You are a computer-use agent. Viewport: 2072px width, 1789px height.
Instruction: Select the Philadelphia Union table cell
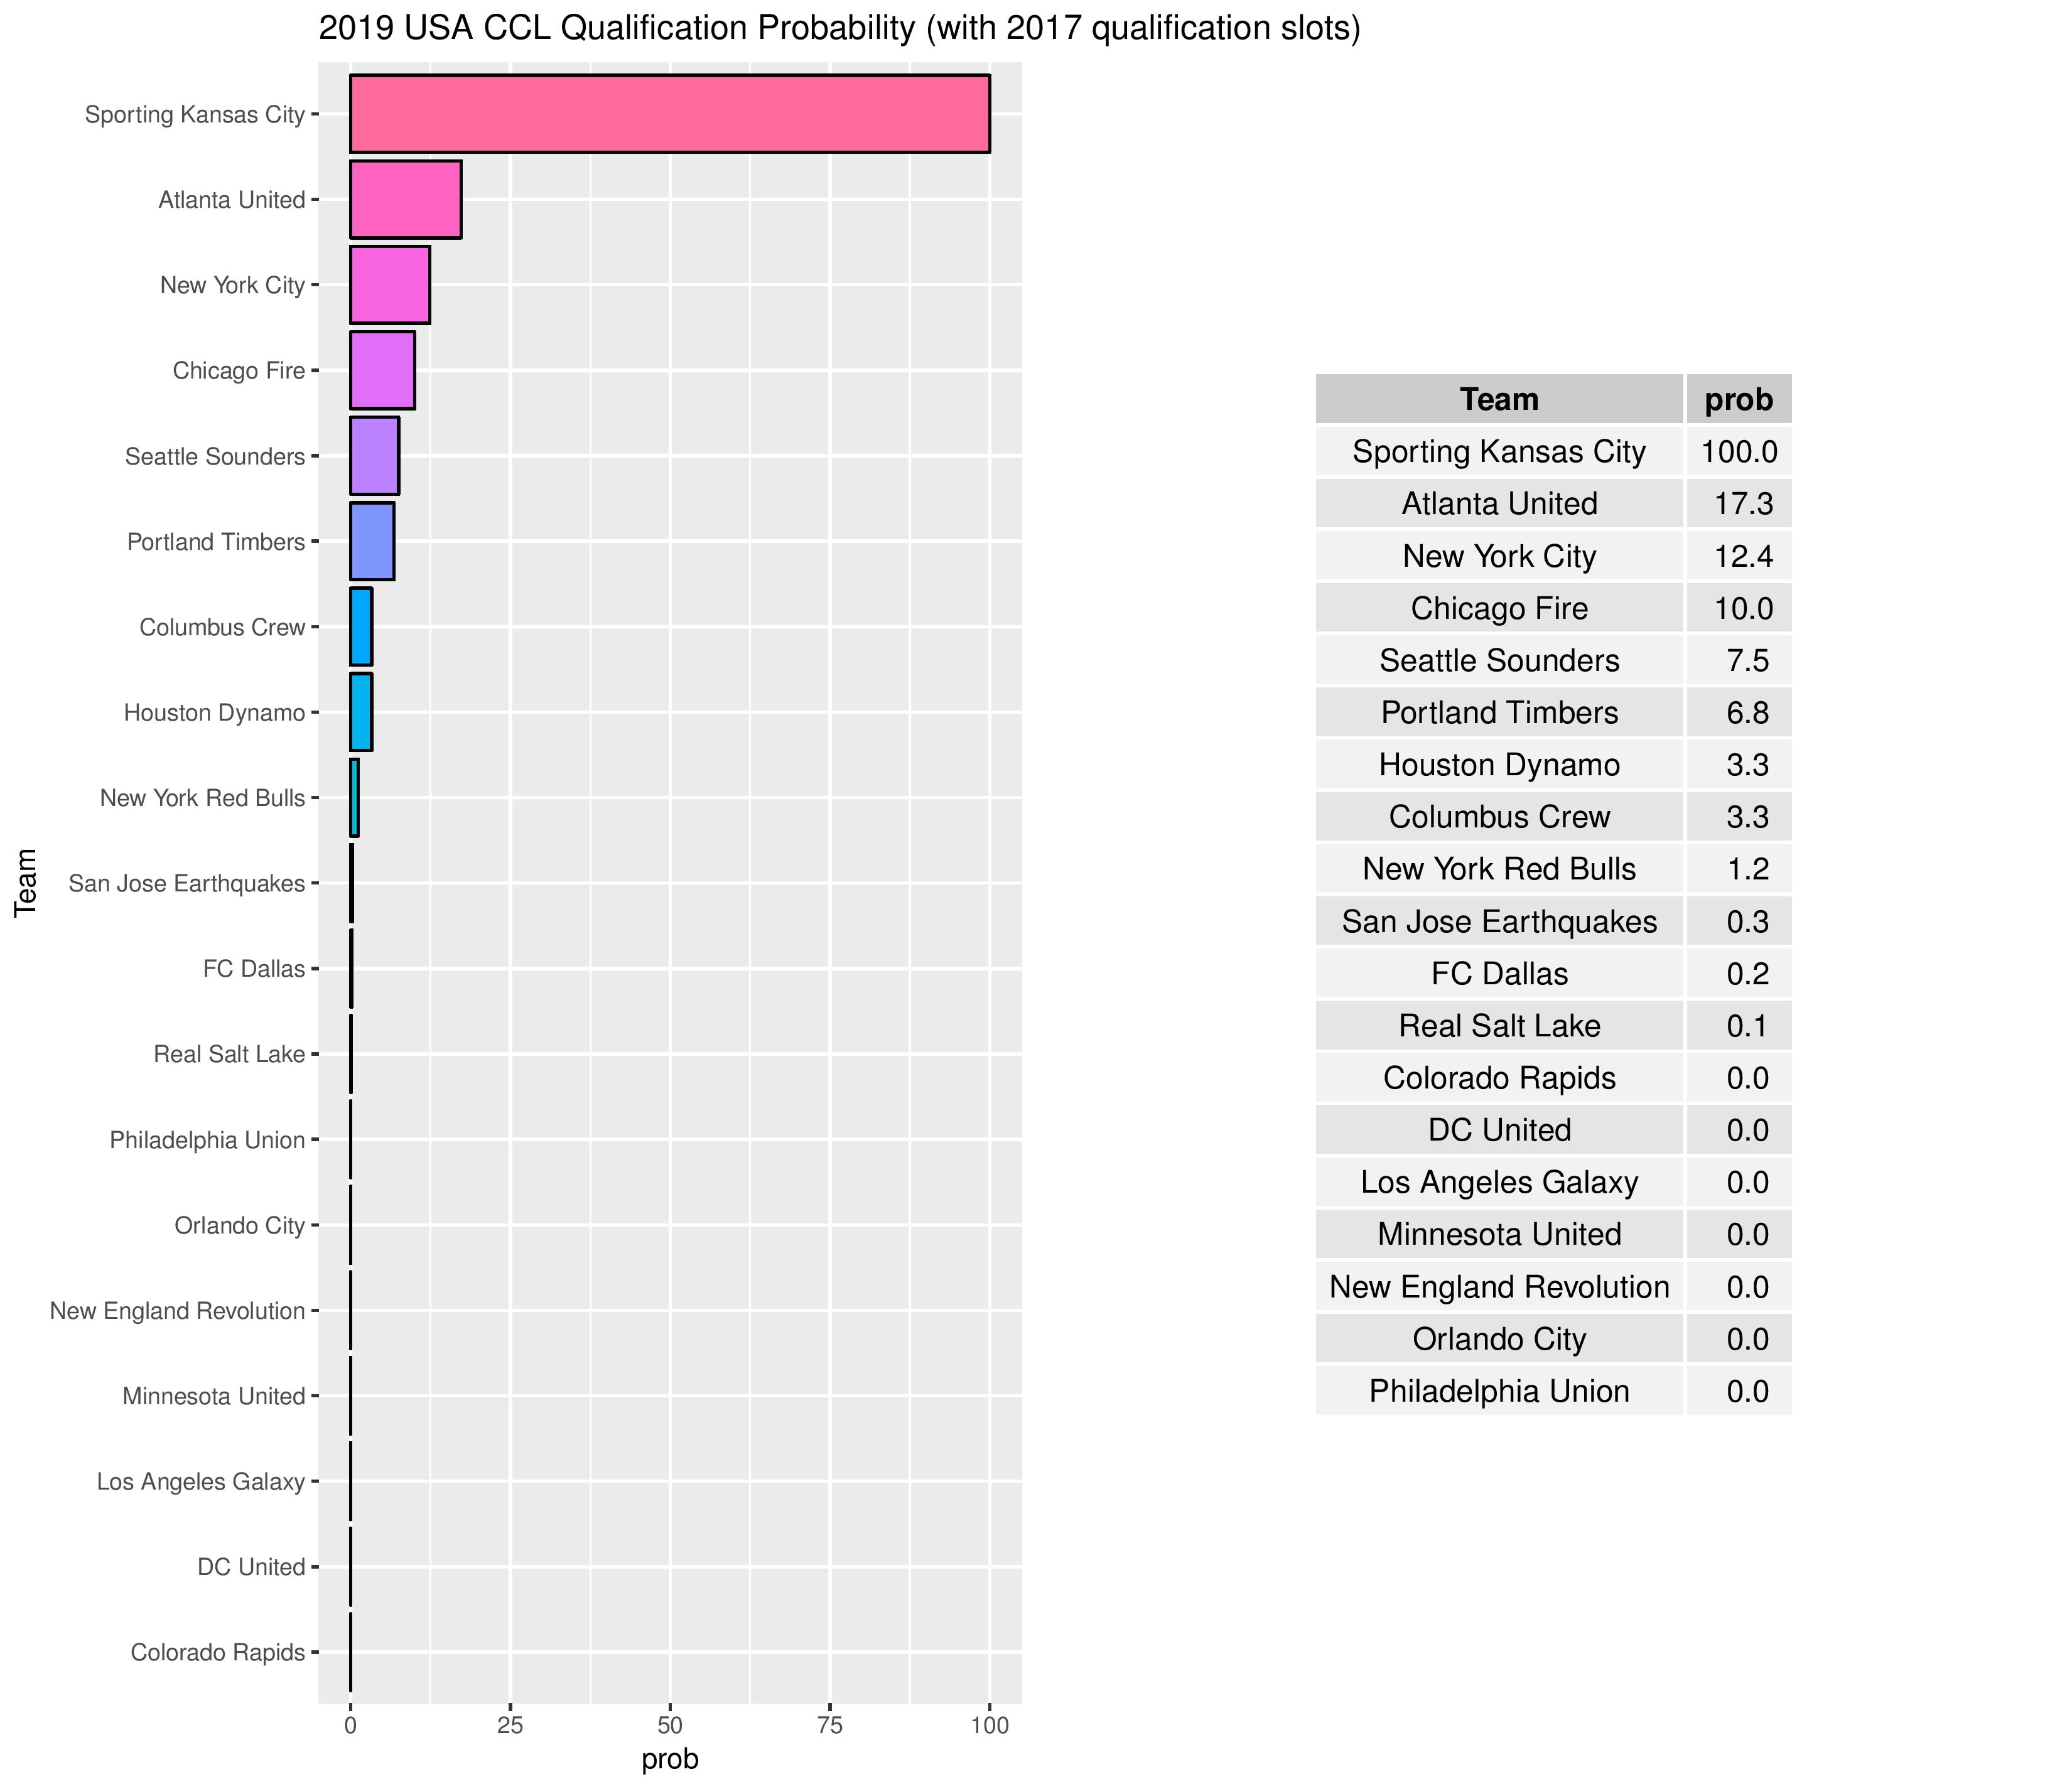click(x=1498, y=1391)
